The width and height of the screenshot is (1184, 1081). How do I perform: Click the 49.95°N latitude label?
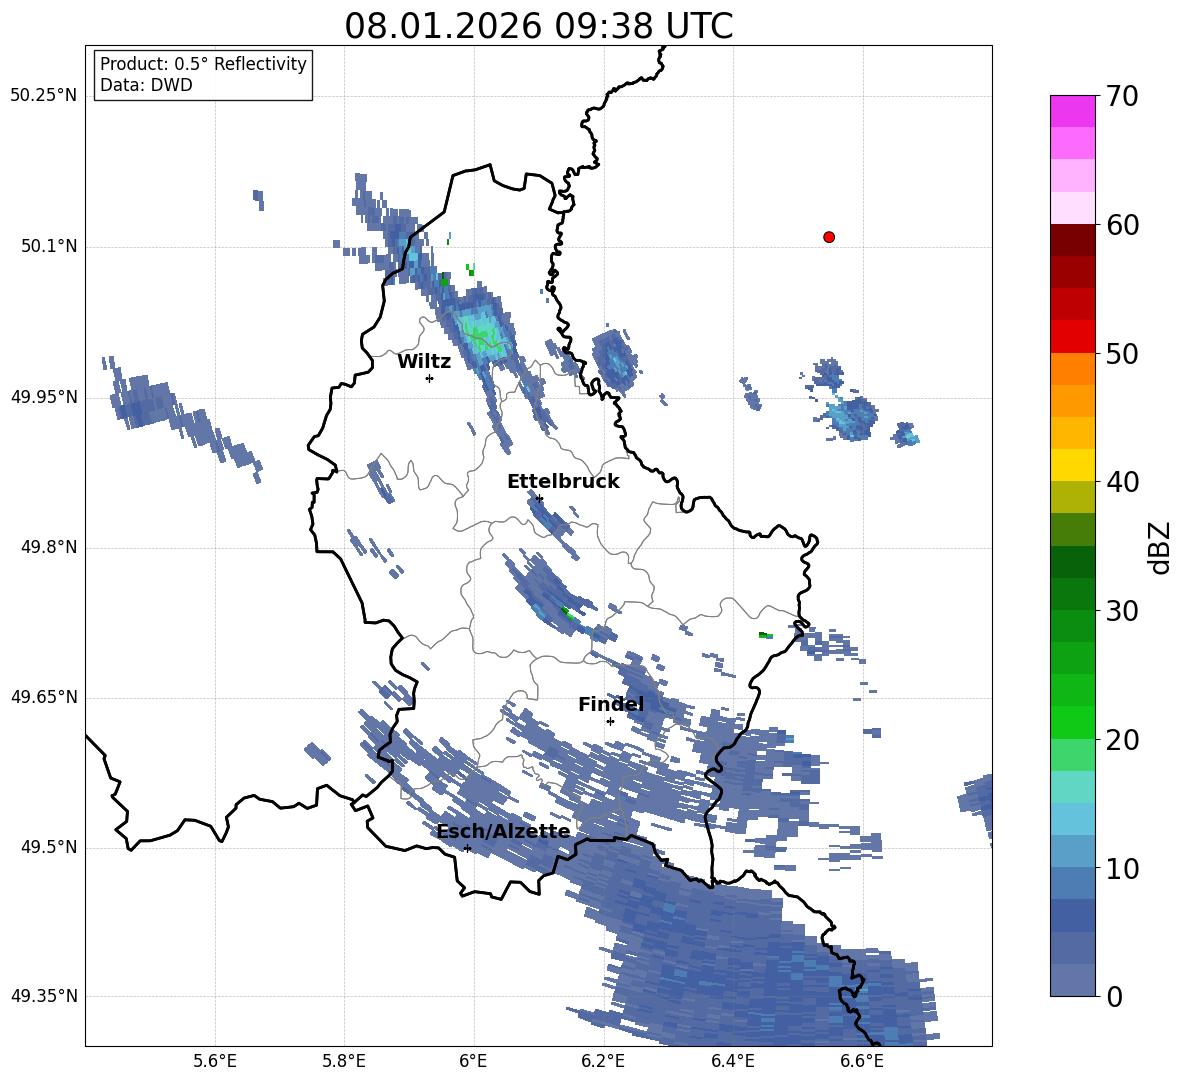pyautogui.click(x=43, y=397)
